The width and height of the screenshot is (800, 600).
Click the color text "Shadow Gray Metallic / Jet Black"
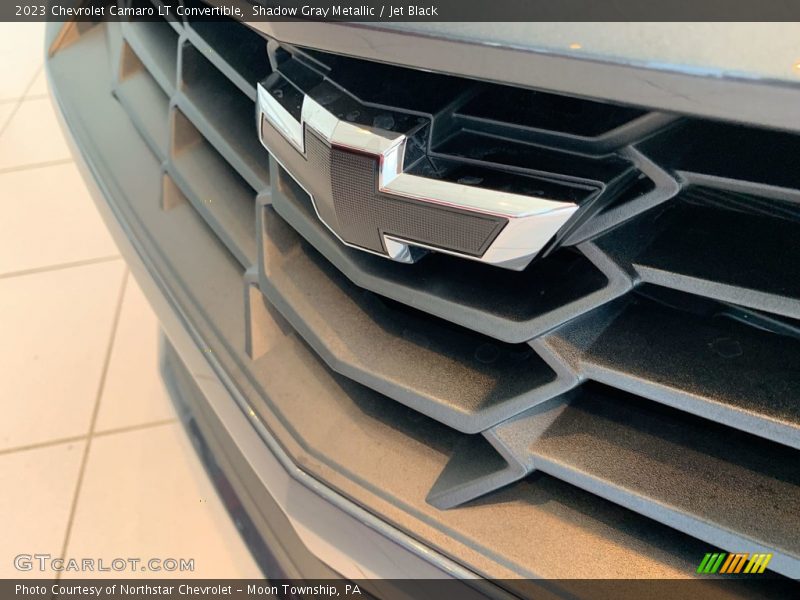tap(344, 11)
